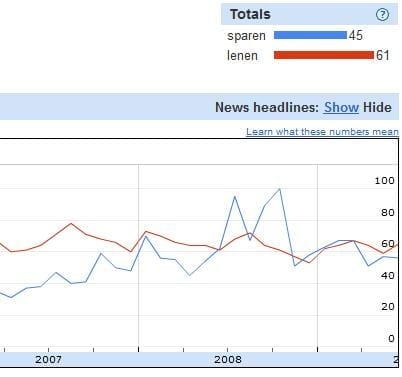
Task: Click the 20 value on the y-axis
Action: [388, 307]
